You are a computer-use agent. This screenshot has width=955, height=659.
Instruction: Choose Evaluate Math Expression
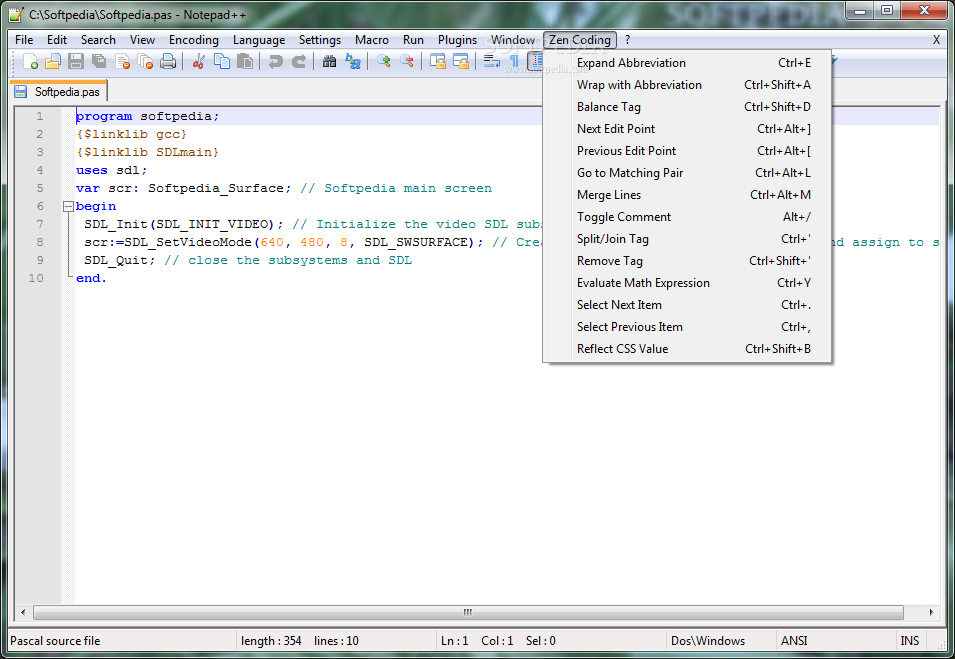tap(687, 282)
